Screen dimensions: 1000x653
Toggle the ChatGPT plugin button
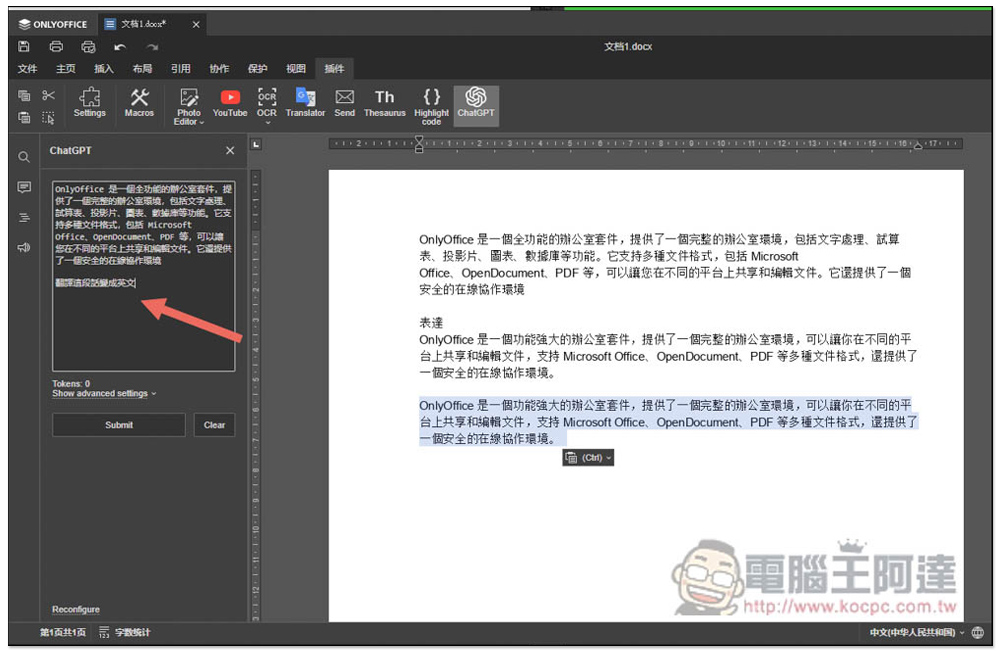[476, 105]
